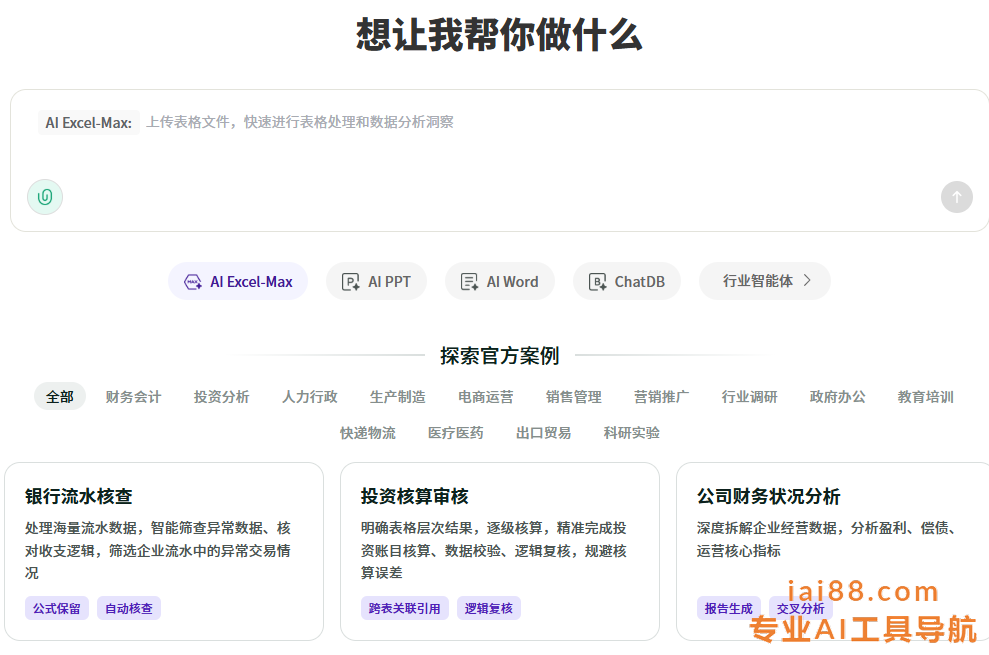Select the 教育培训 category tab
989x655 pixels.
[925, 396]
